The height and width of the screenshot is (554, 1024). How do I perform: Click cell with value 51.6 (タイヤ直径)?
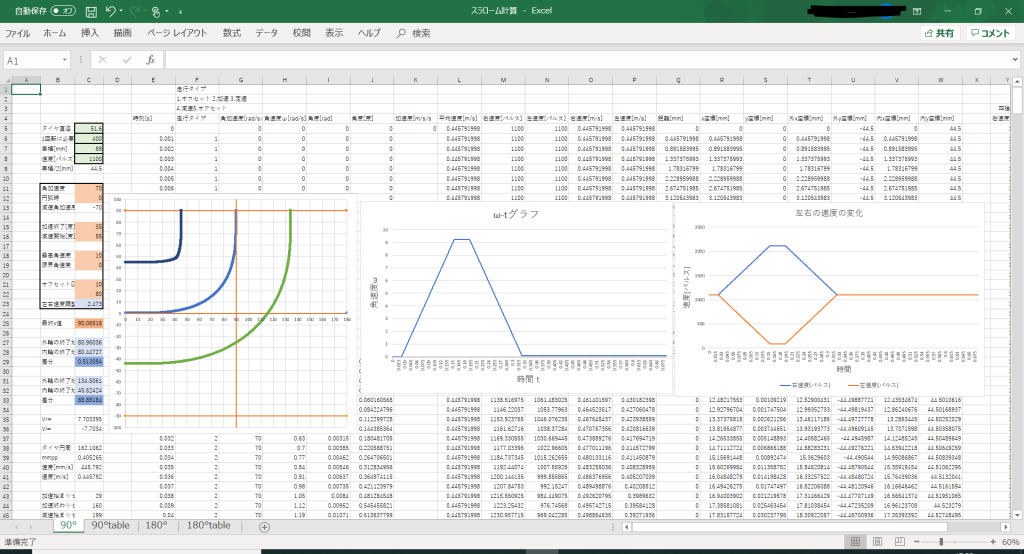click(89, 129)
